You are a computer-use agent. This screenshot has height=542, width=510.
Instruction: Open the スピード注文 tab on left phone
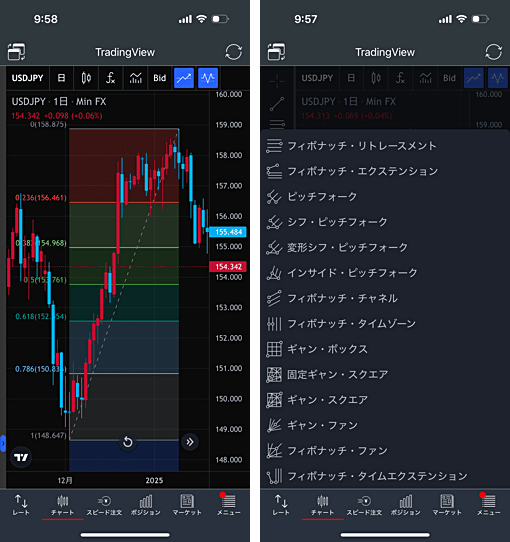104,505
